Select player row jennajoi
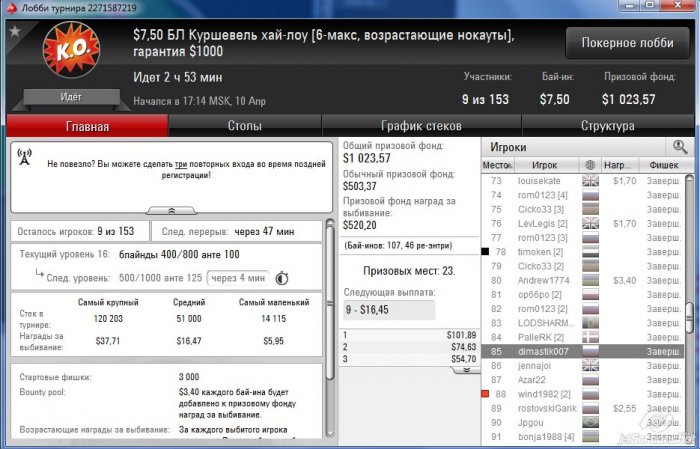This screenshot has width=700, height=449. click(582, 366)
